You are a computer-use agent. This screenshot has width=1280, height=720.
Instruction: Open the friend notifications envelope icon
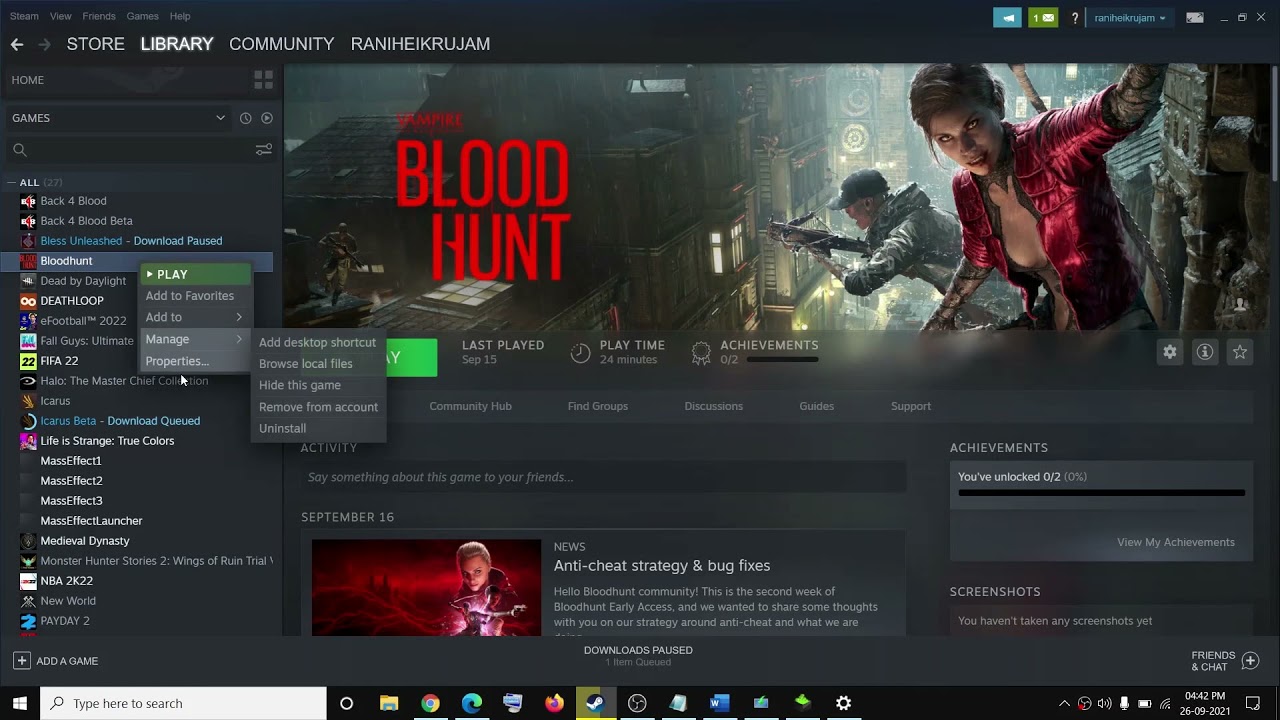coord(1043,18)
